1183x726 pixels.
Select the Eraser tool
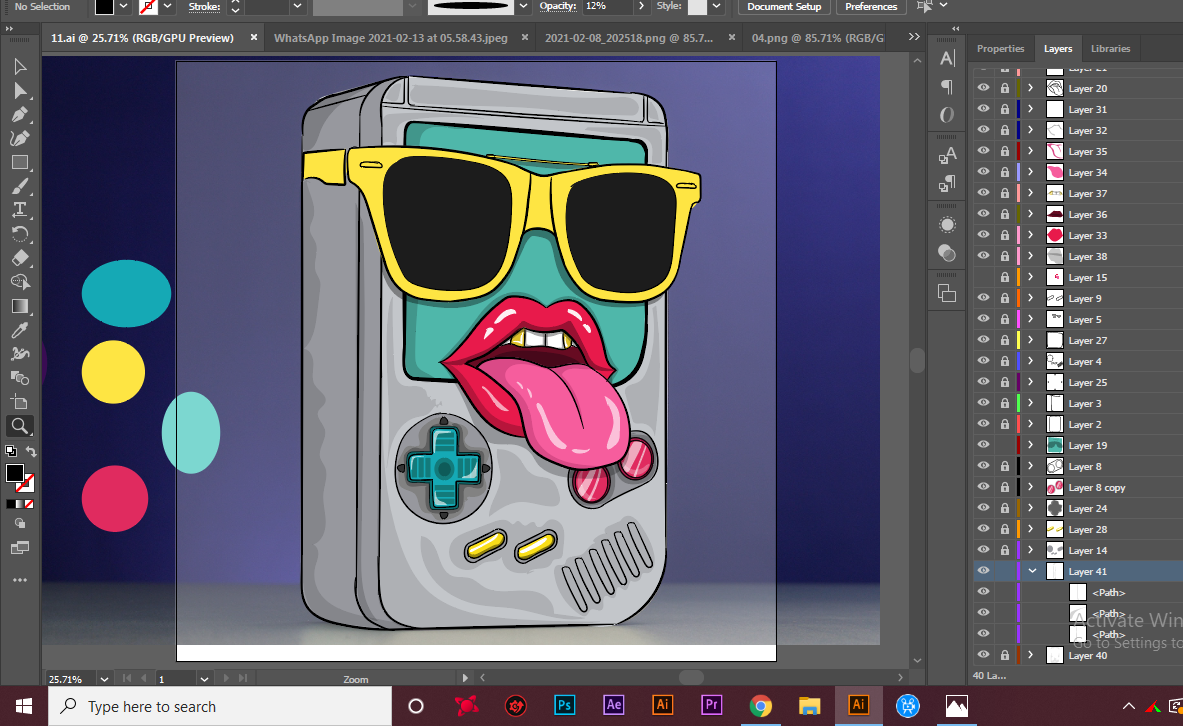point(19,258)
